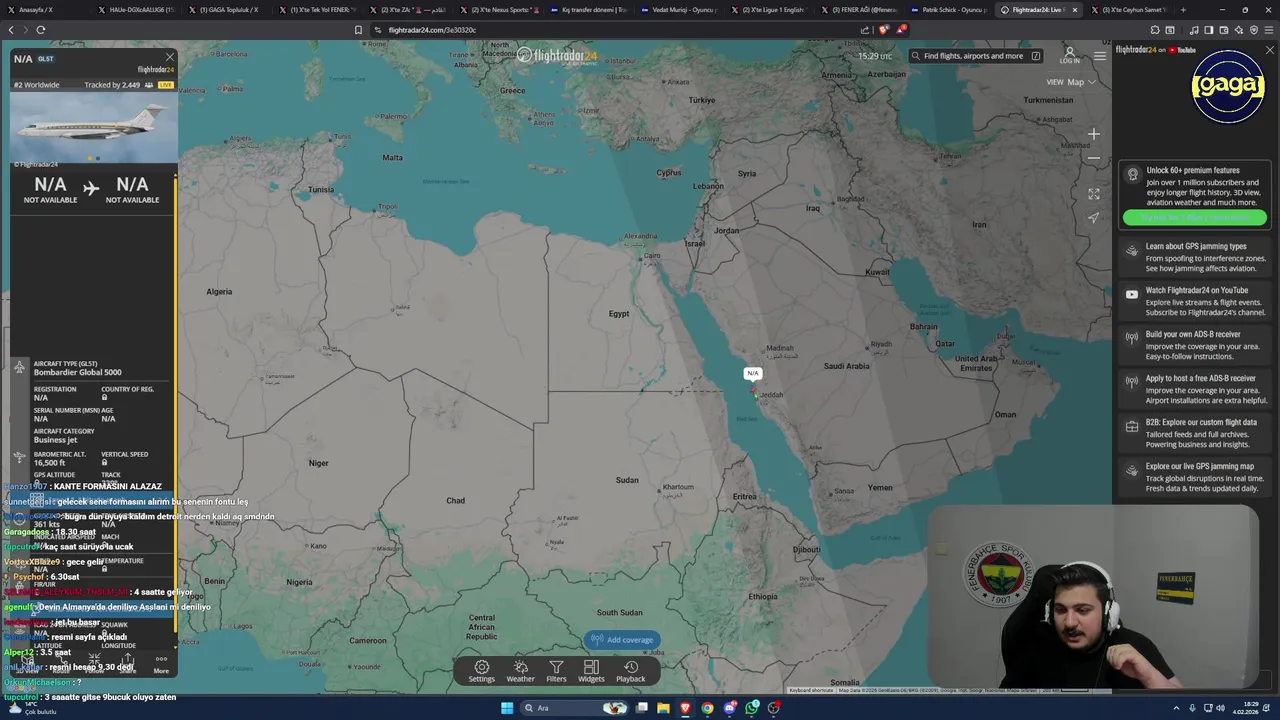Screen dimensions: 1280x720
Task: Switch to the X'te Ceyhun Samet tab
Action: pos(1129,9)
